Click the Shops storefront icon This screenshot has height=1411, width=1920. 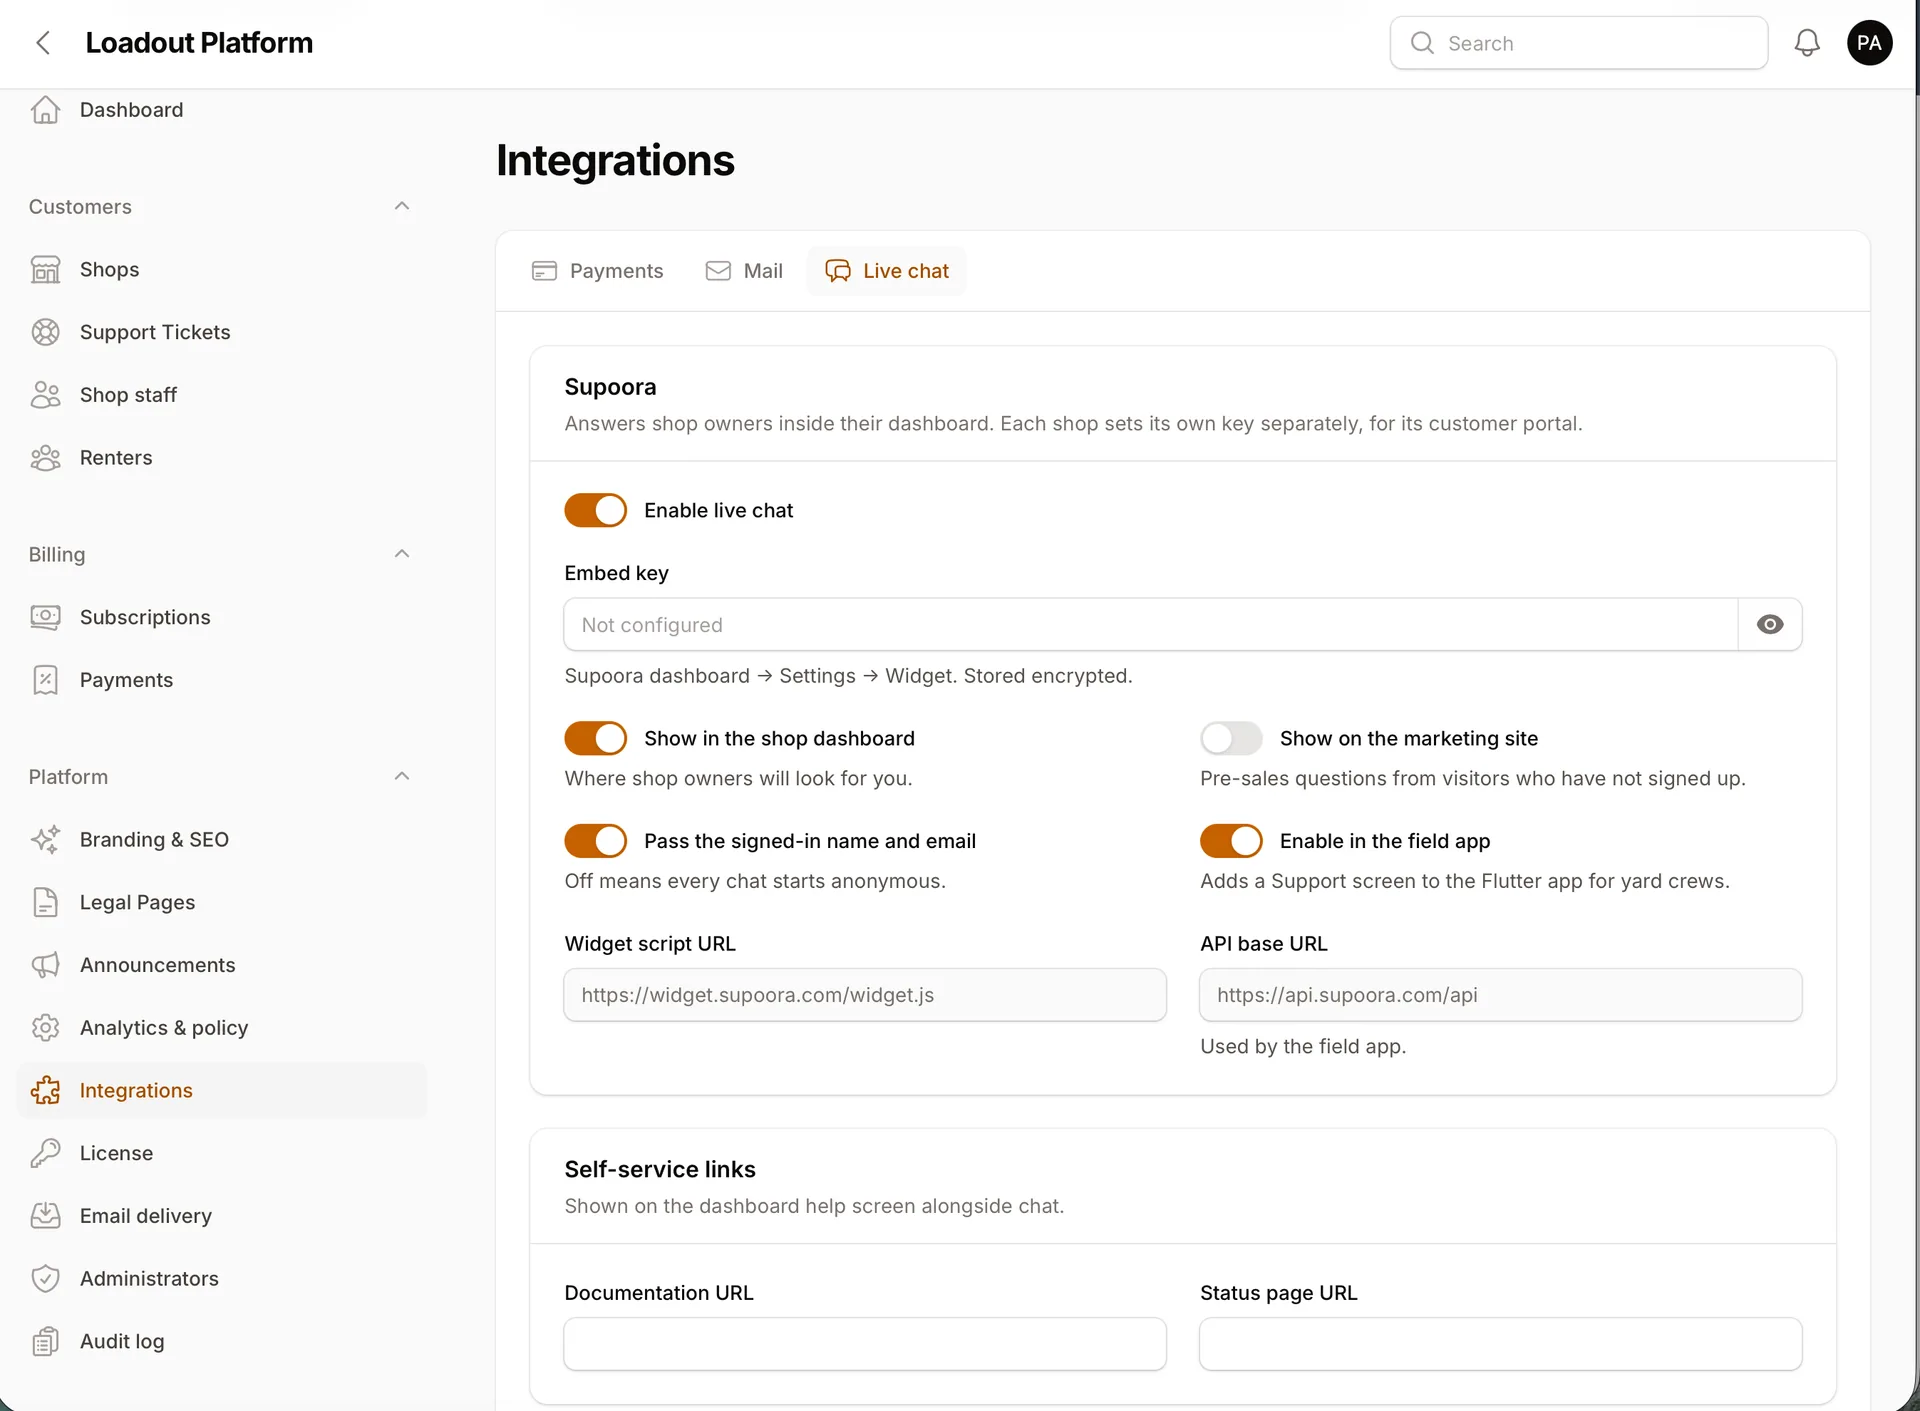click(45, 270)
